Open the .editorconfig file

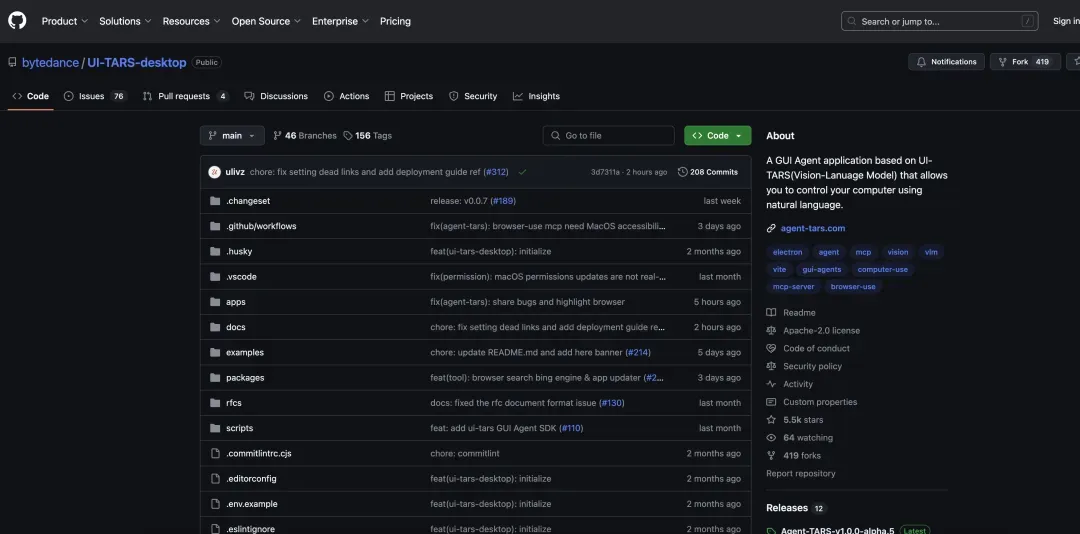[251, 479]
